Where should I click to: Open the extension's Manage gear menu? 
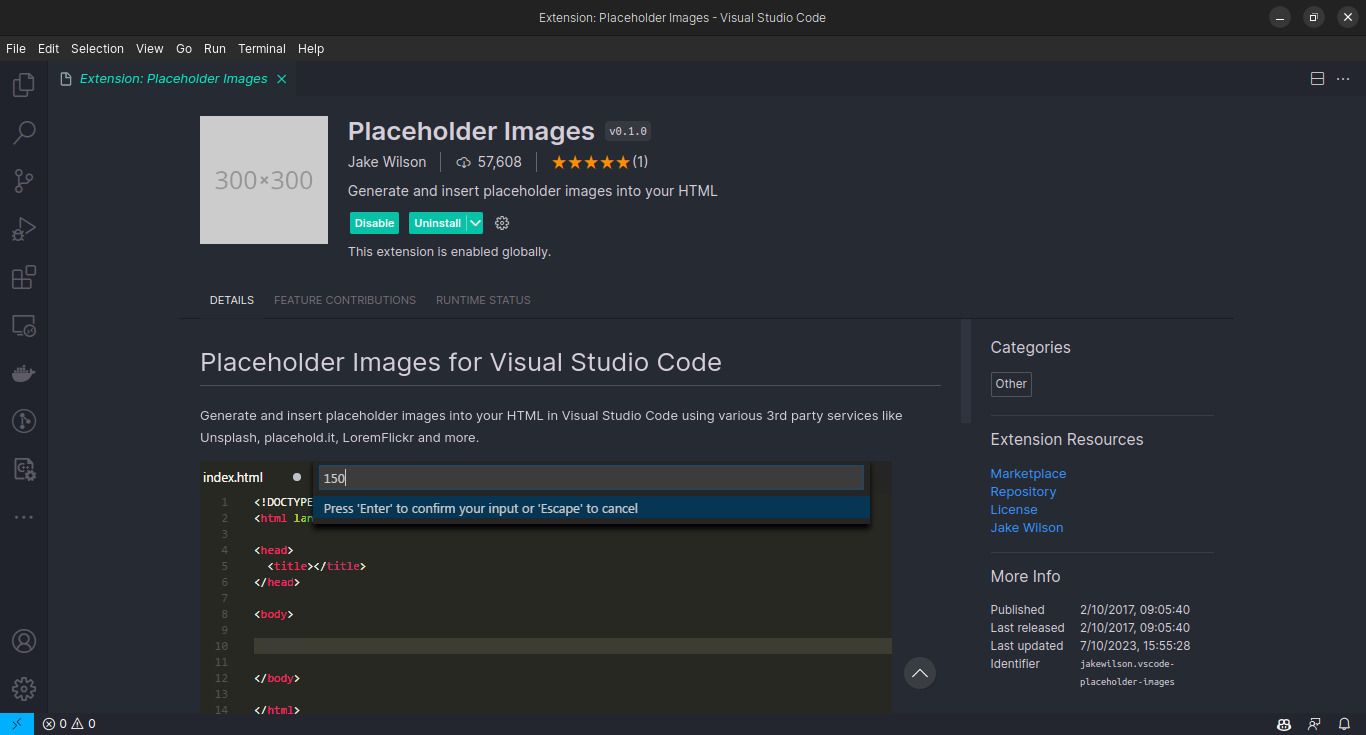501,222
